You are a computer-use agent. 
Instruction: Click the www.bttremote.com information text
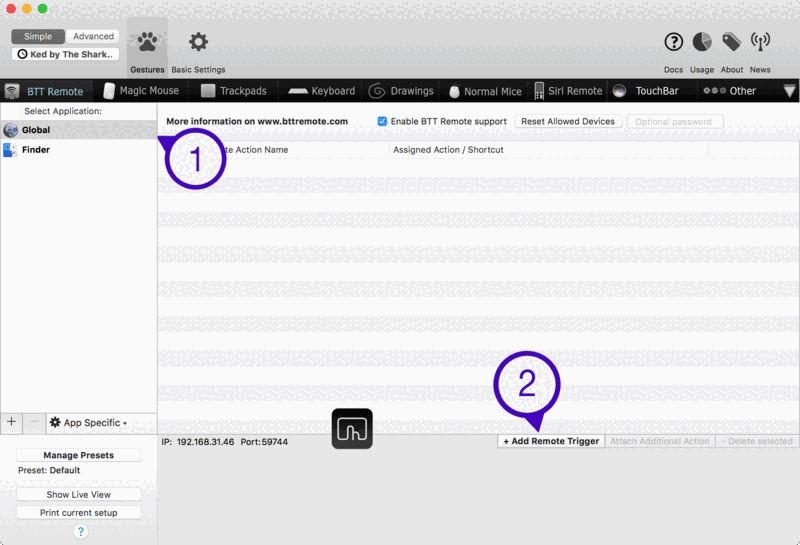coord(257,121)
